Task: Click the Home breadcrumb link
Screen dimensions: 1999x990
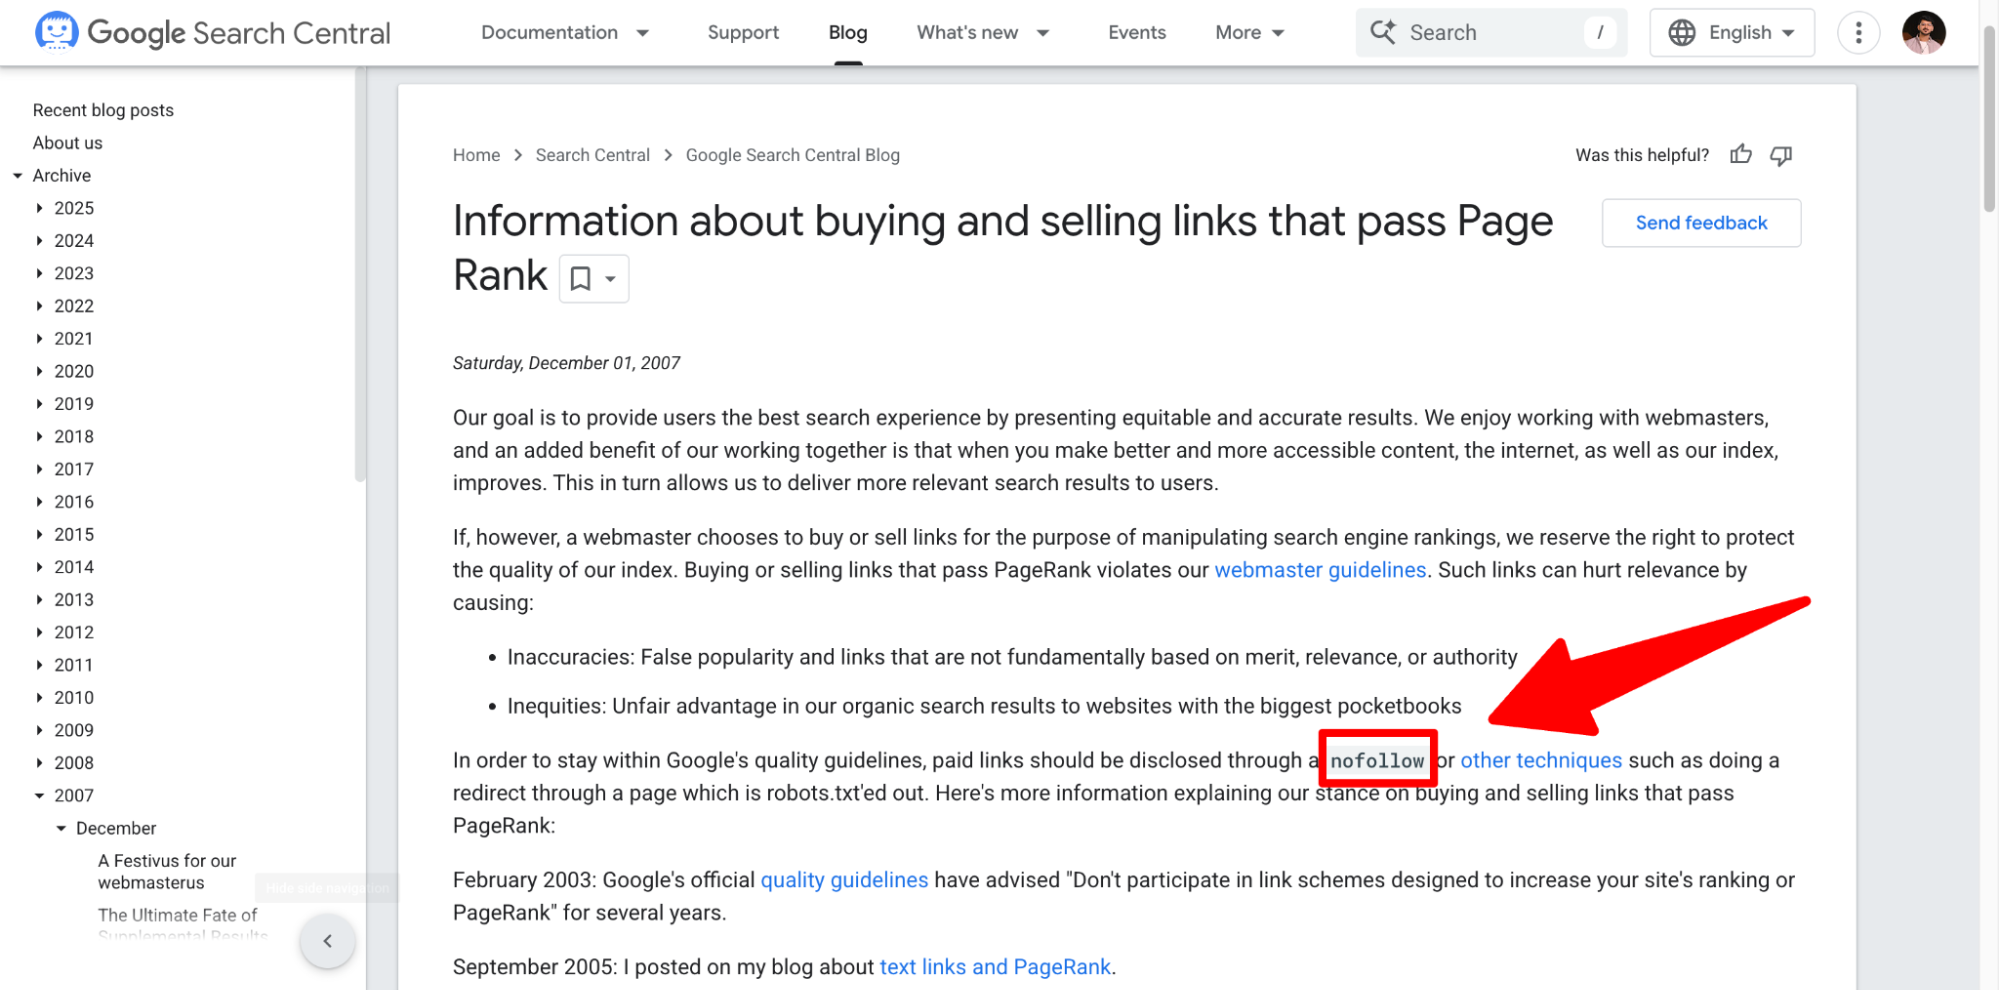Action: coord(476,155)
